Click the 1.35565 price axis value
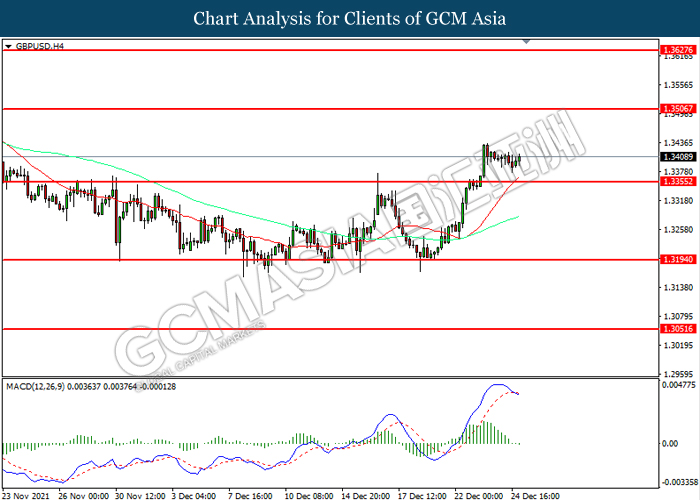 coord(679,85)
